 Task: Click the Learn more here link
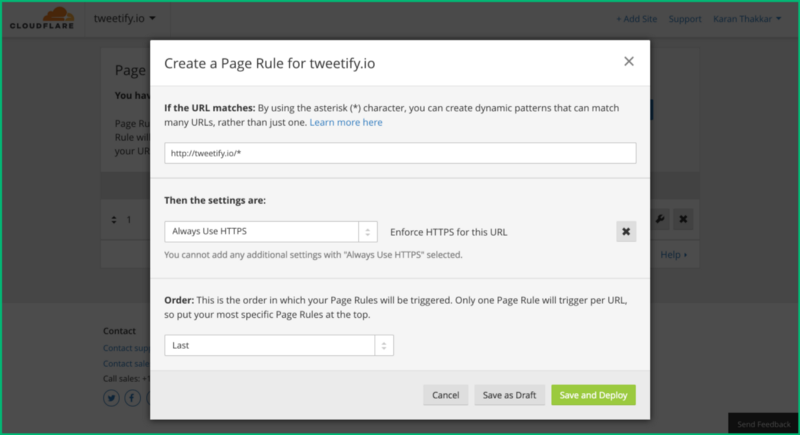(346, 122)
